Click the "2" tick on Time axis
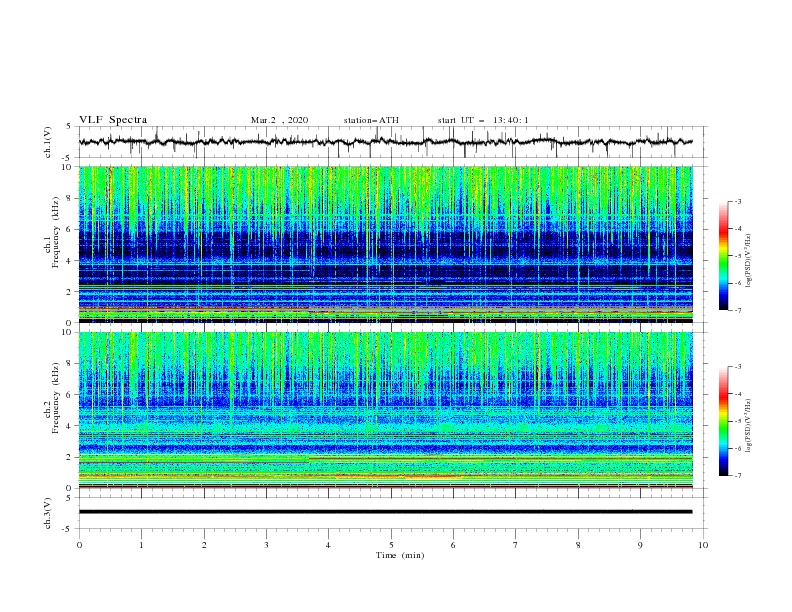 coord(204,545)
